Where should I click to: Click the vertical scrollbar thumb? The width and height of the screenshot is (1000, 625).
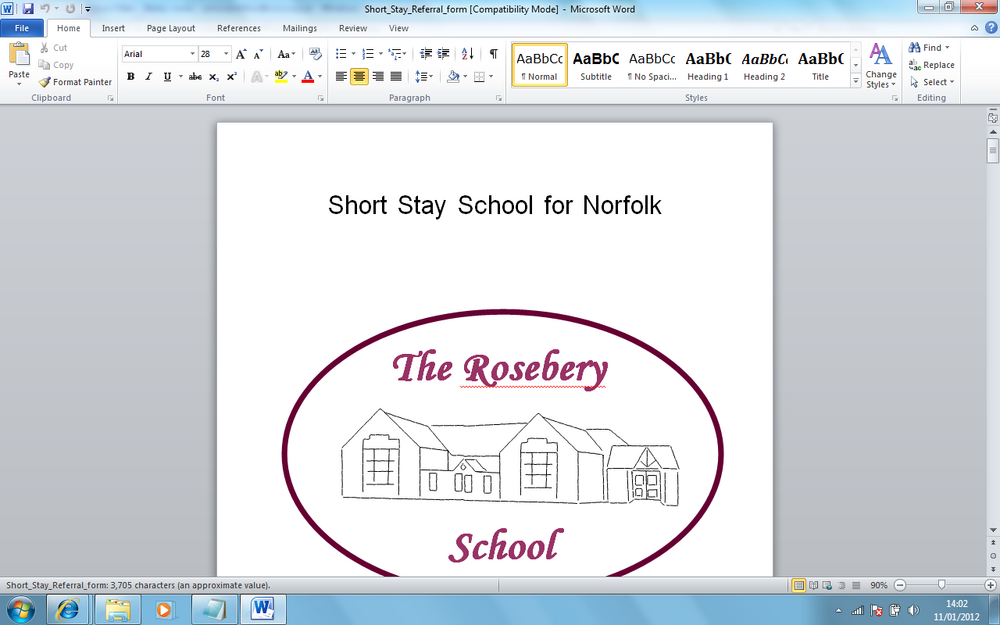point(992,151)
